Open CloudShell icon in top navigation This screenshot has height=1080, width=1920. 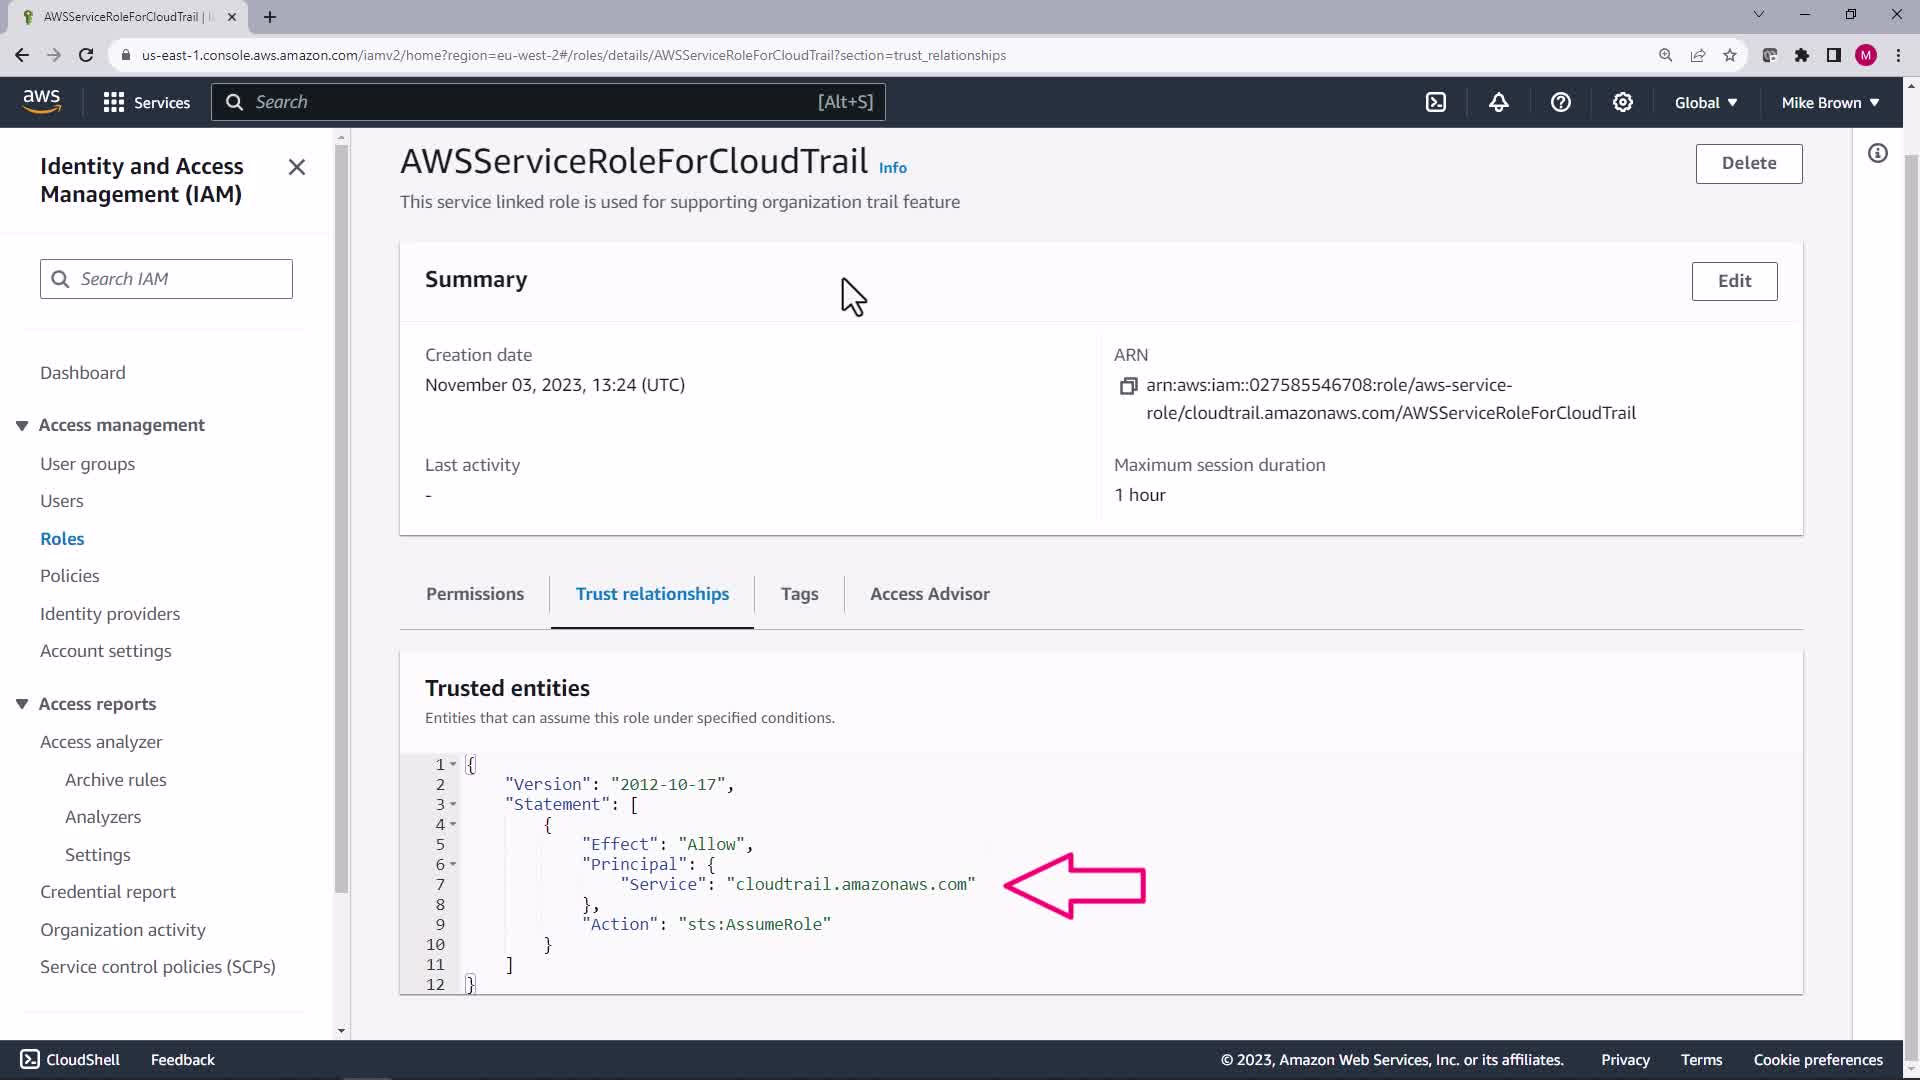point(1436,102)
